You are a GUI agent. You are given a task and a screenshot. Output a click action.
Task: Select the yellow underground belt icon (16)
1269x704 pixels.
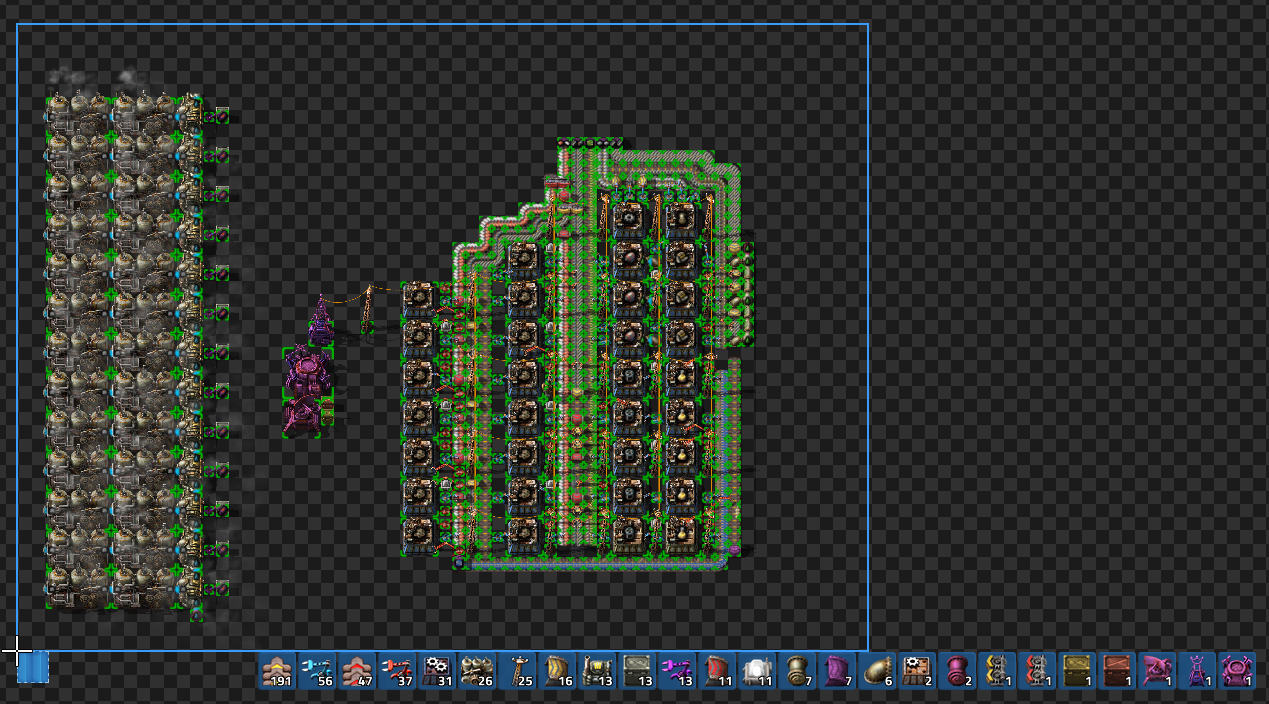(x=556, y=670)
